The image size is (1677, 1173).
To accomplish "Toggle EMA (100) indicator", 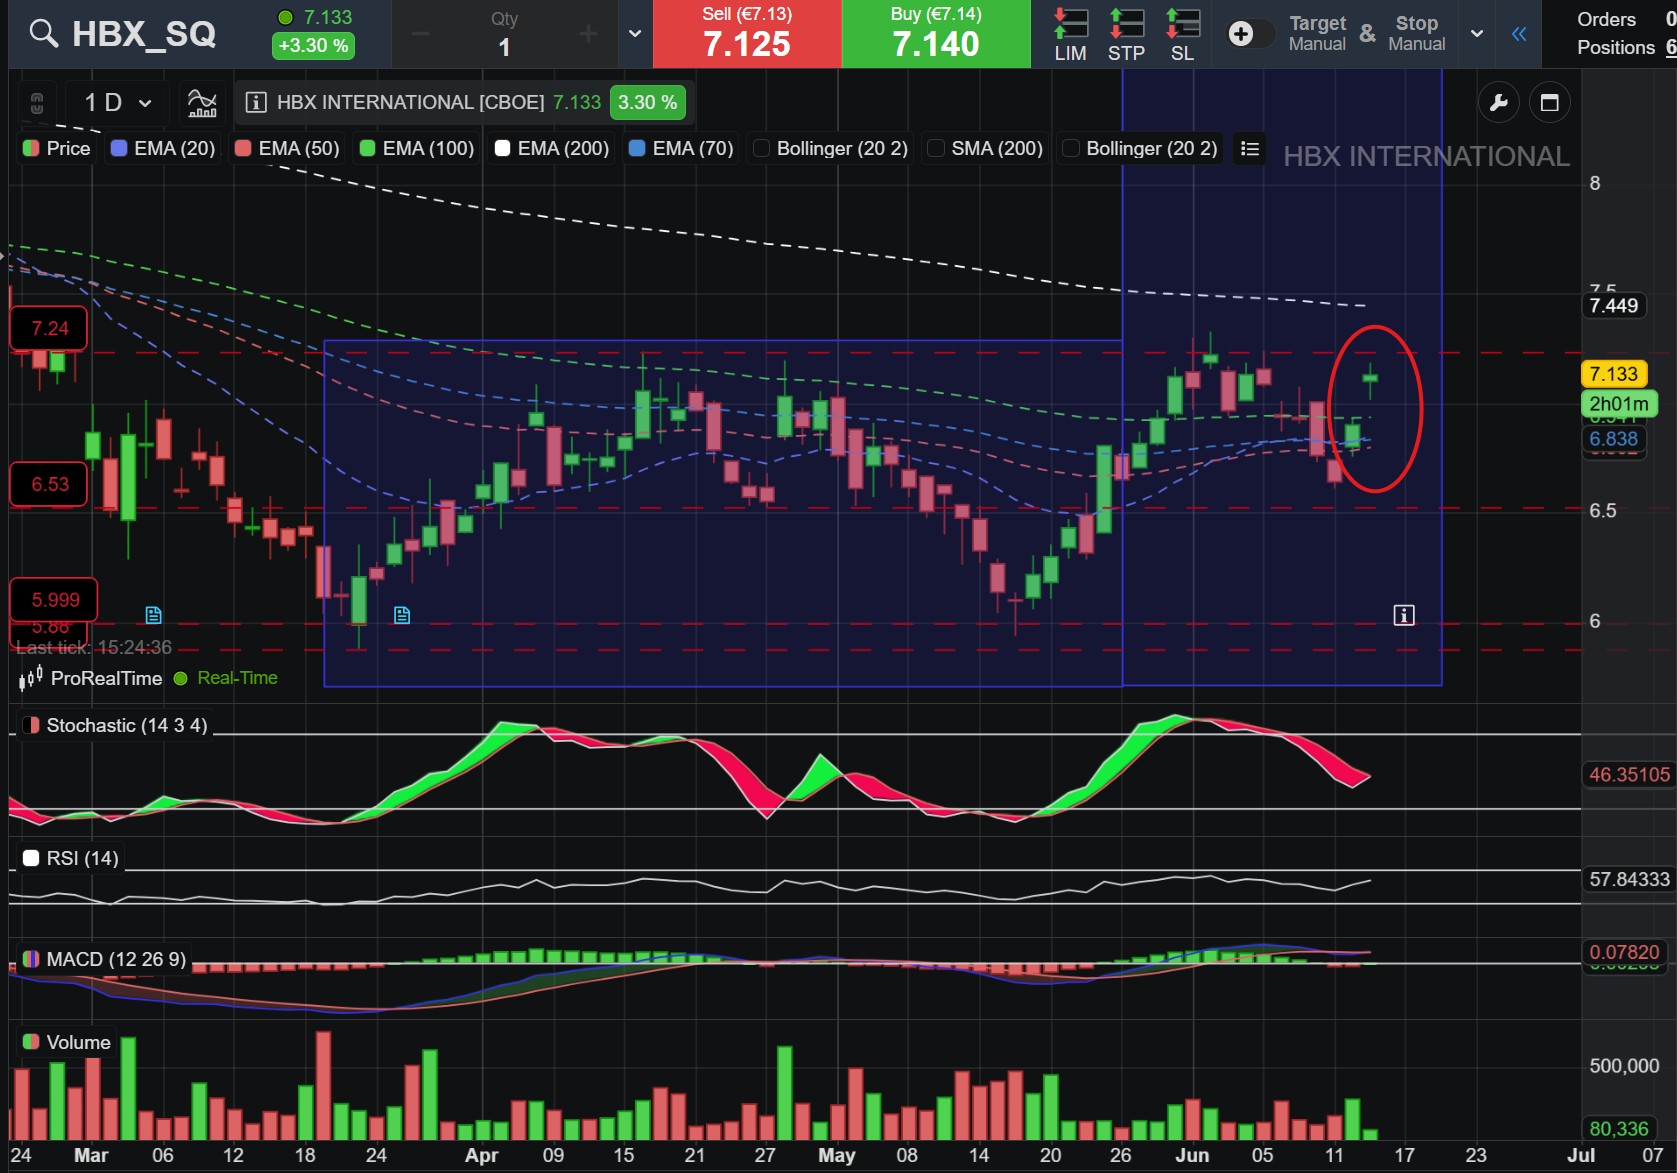I will pyautogui.click(x=416, y=148).
